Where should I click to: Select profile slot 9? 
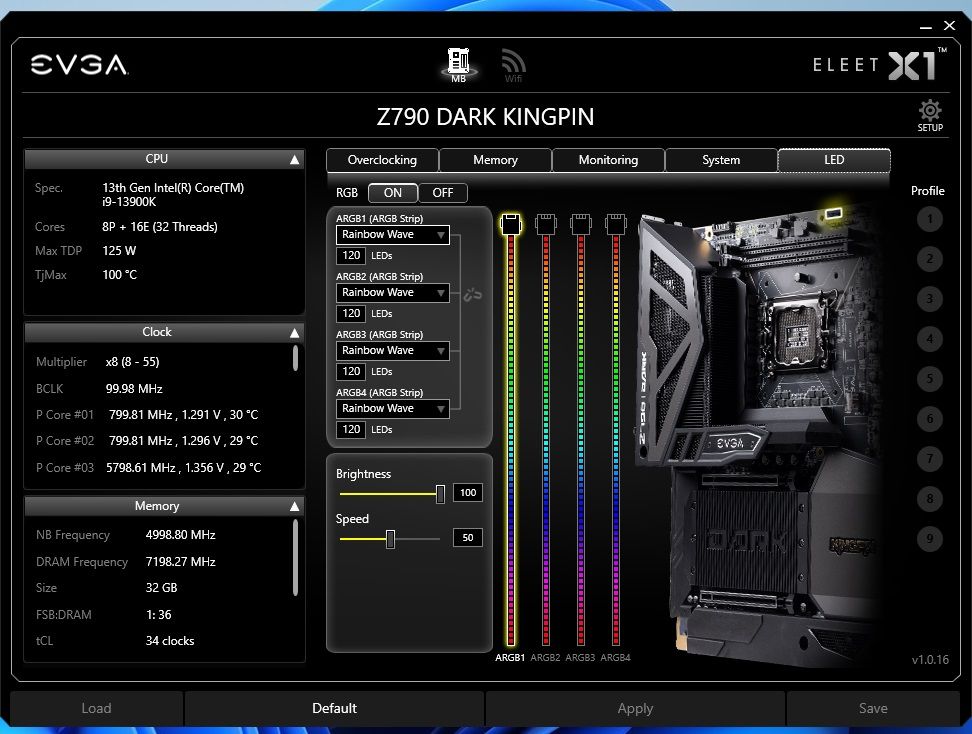pyautogui.click(x=929, y=538)
